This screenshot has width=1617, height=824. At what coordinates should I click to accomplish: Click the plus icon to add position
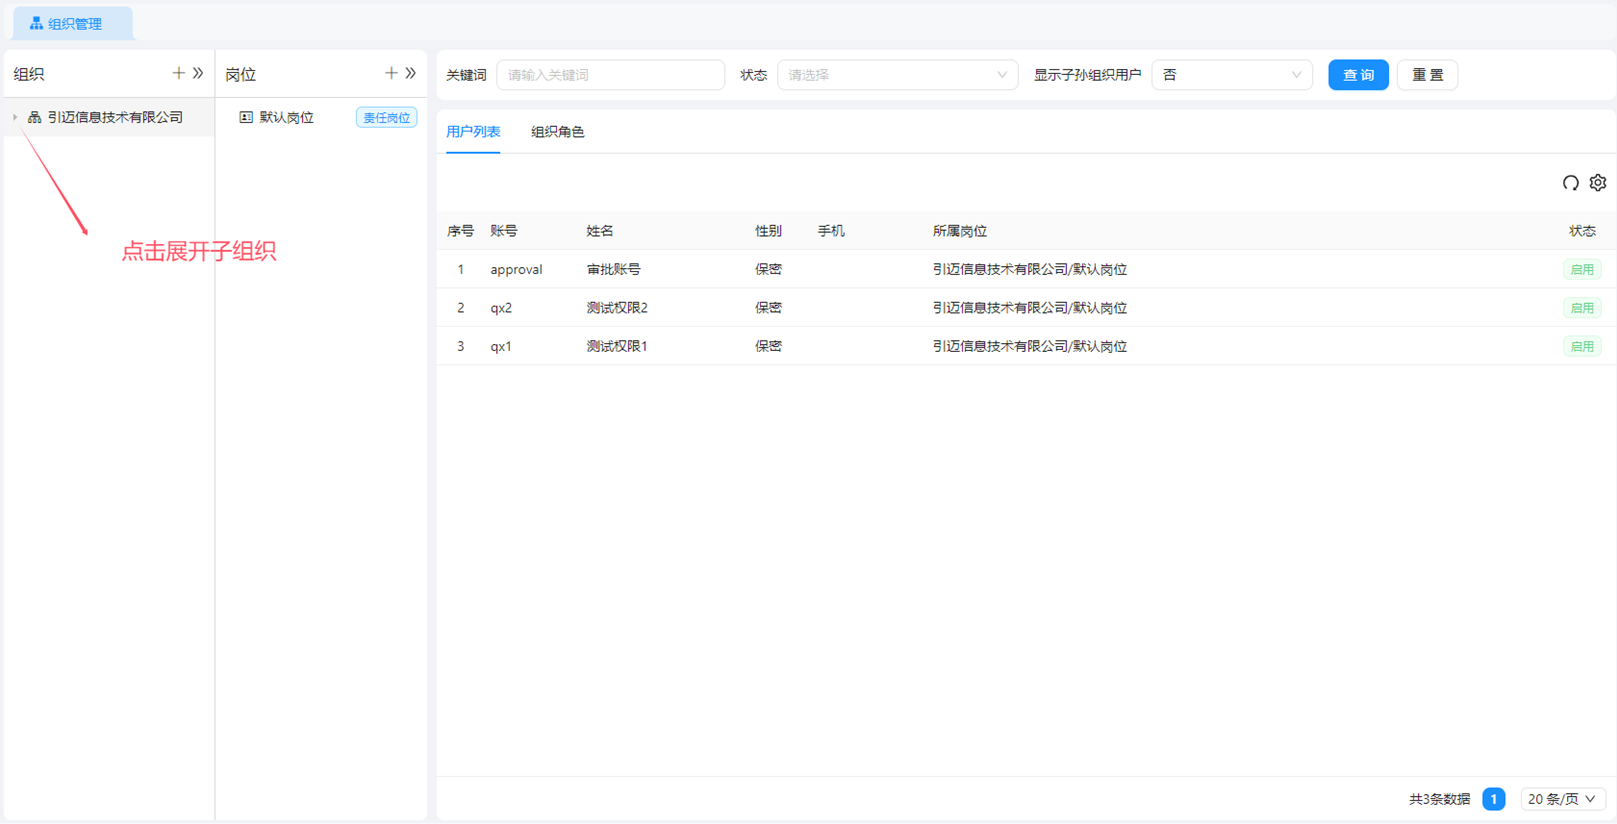[x=391, y=73]
